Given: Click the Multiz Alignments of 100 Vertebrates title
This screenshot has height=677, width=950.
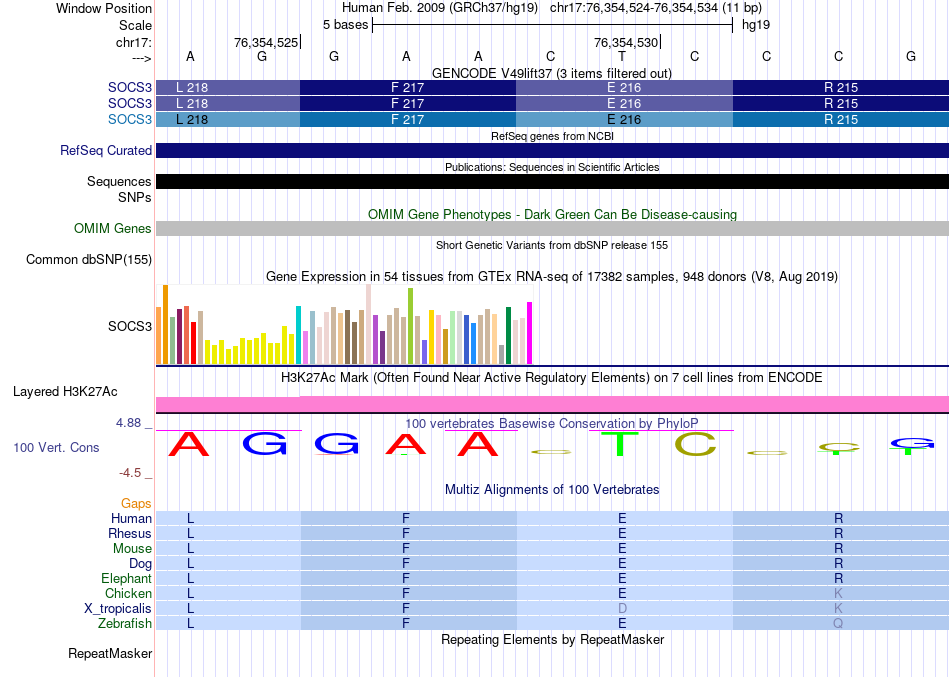Looking at the screenshot, I should click(552, 489).
